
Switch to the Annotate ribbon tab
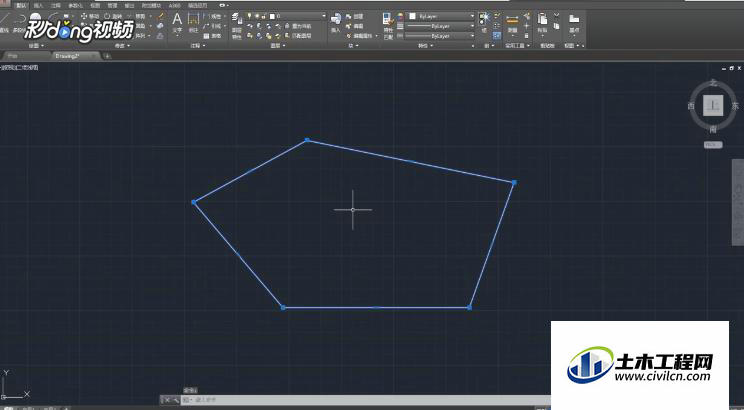56,6
